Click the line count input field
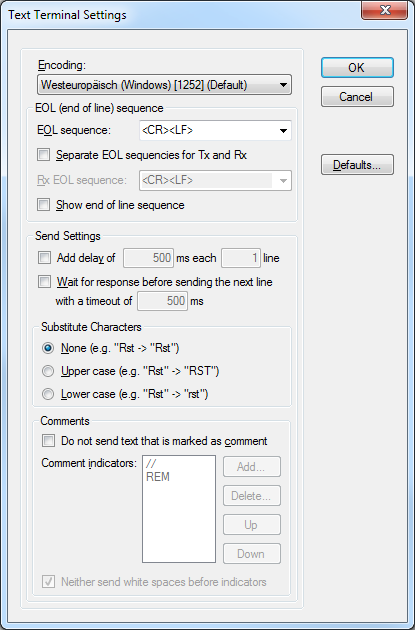This screenshot has width=415, height=630. pos(241,258)
